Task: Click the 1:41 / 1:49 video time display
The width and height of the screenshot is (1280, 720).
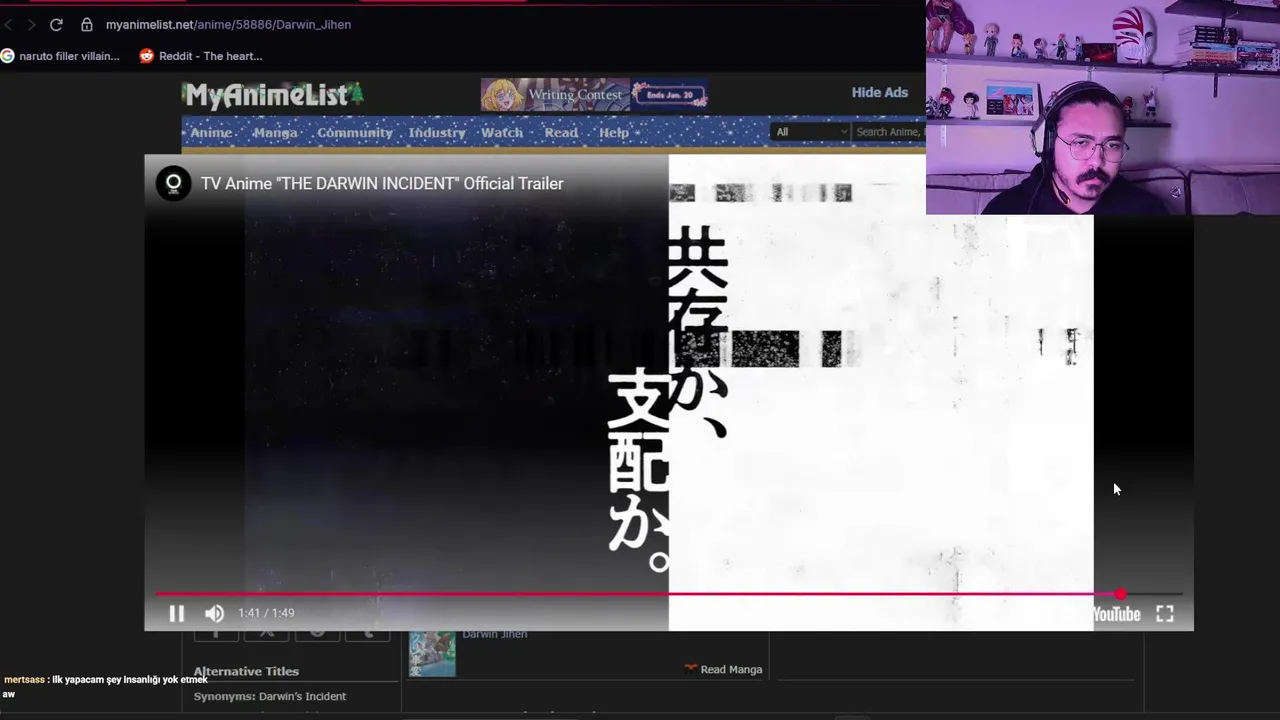Action: pos(266,613)
